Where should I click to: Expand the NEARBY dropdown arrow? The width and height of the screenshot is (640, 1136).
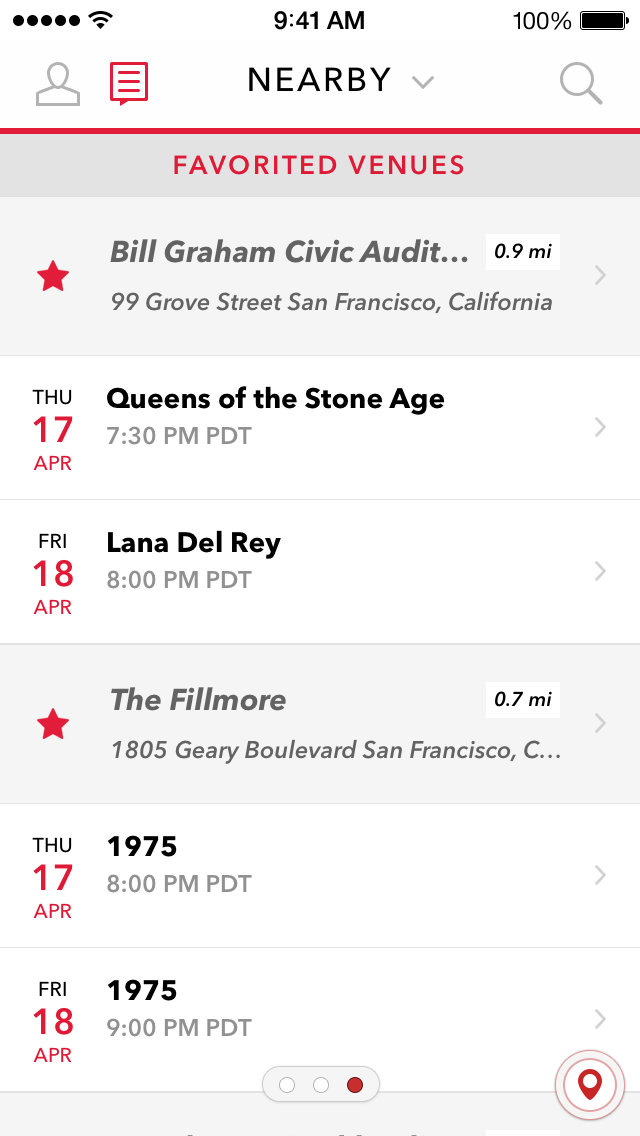tap(423, 82)
